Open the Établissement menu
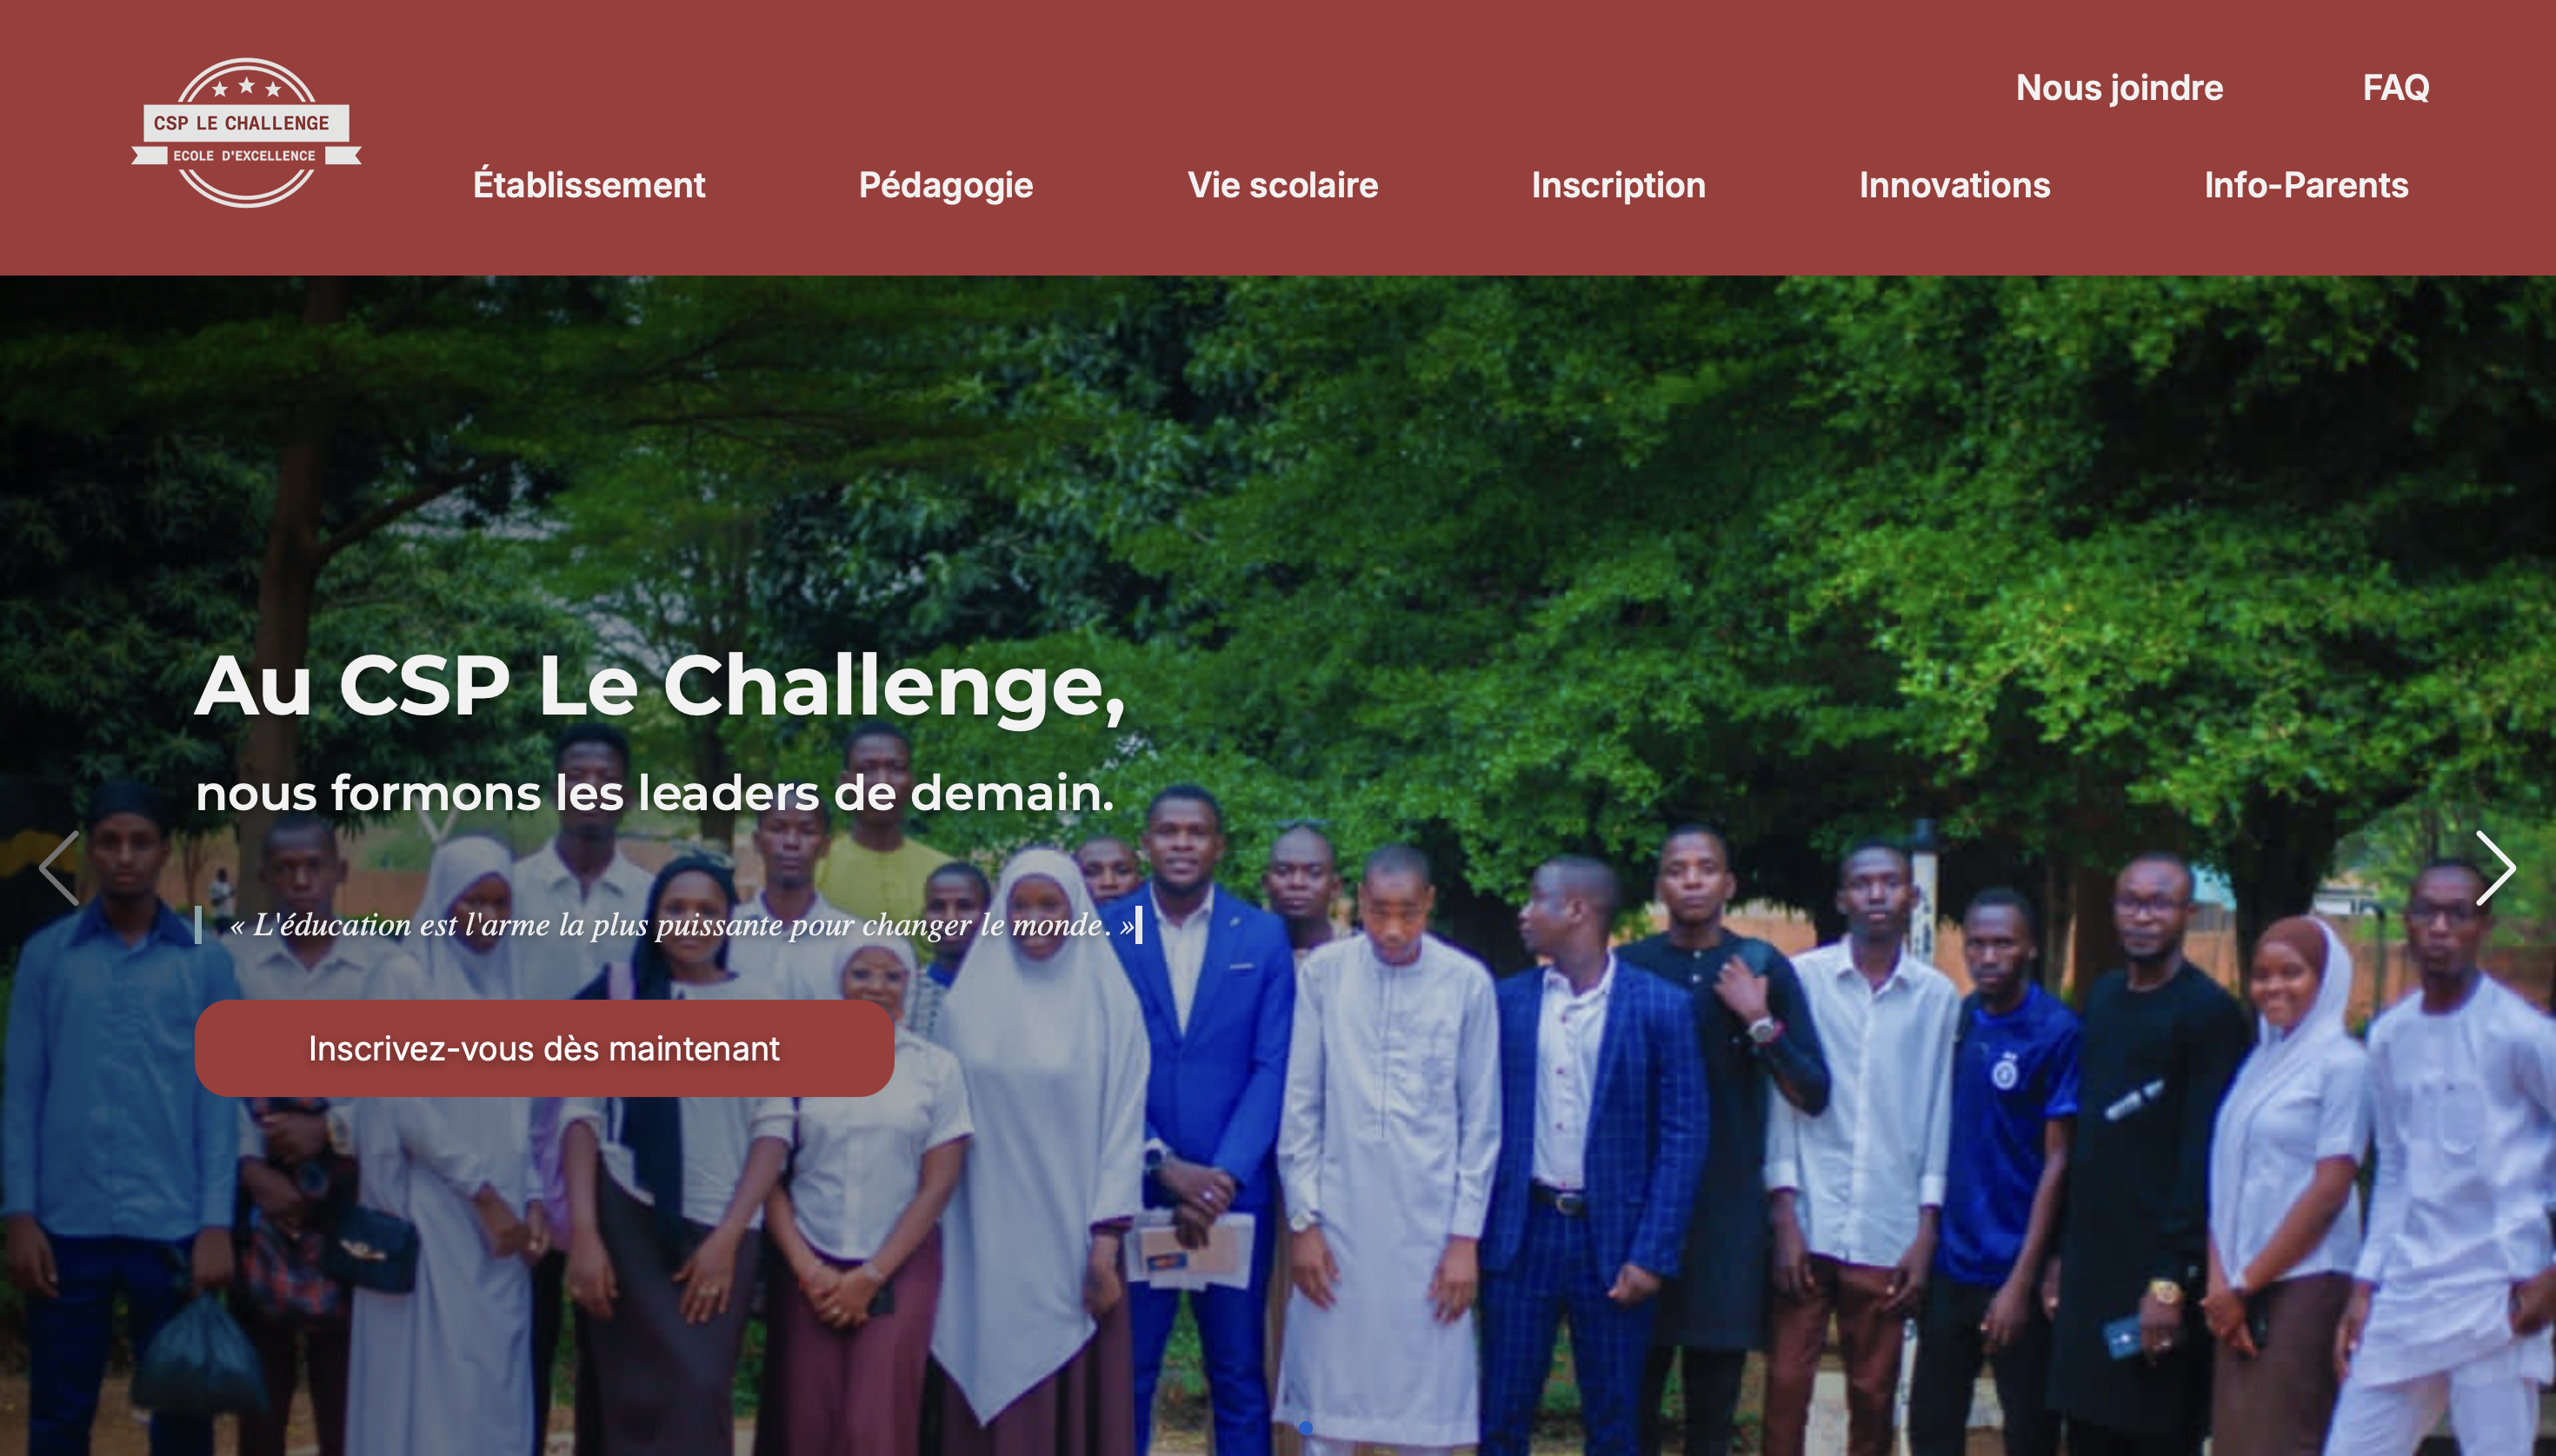The image size is (2556, 1456). (589, 185)
